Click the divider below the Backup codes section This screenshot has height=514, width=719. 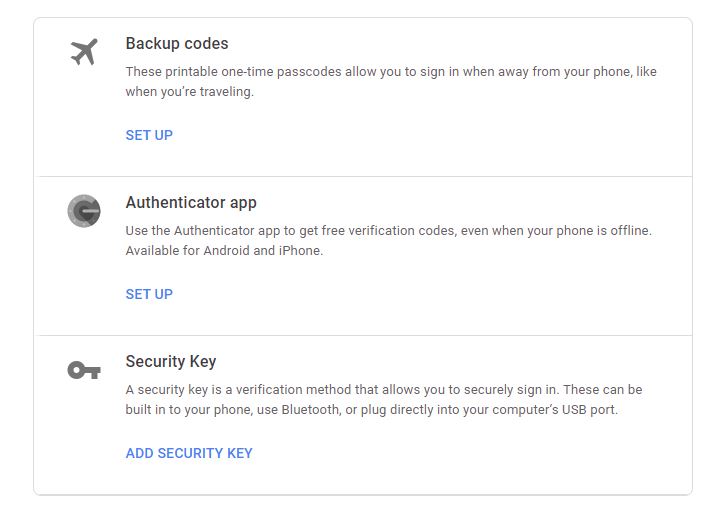click(363, 176)
